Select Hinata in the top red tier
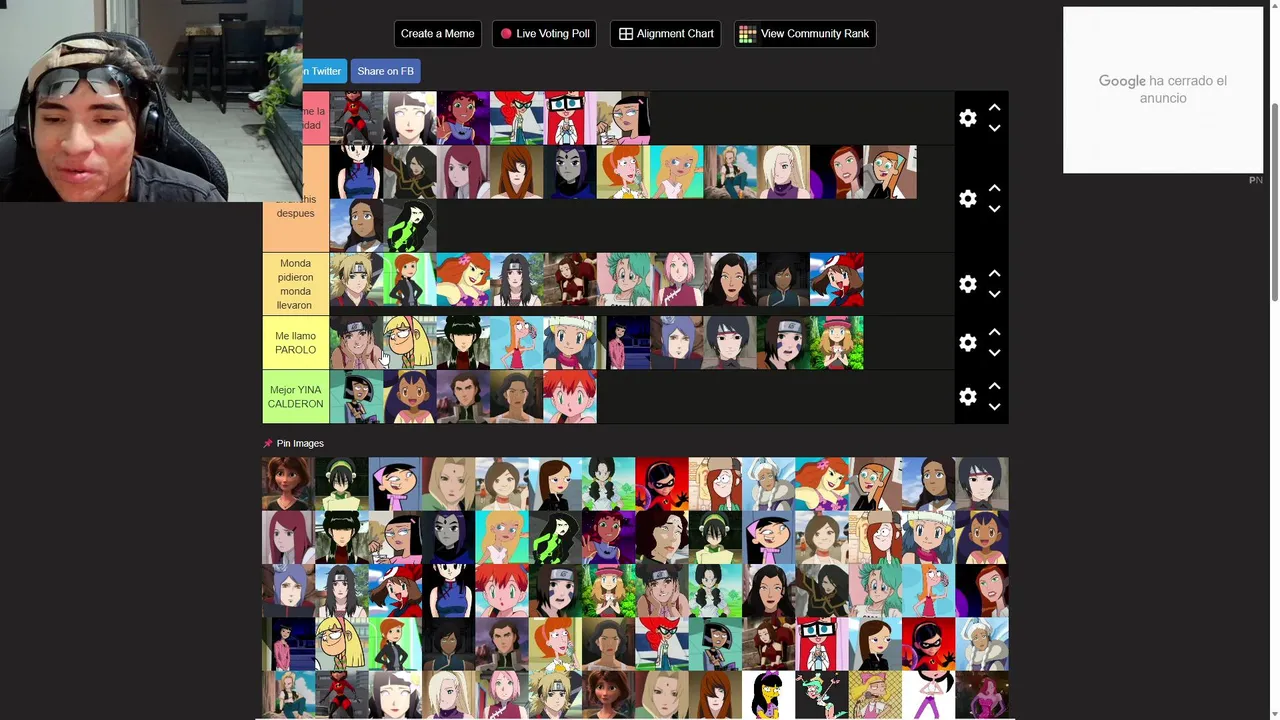 click(x=410, y=118)
